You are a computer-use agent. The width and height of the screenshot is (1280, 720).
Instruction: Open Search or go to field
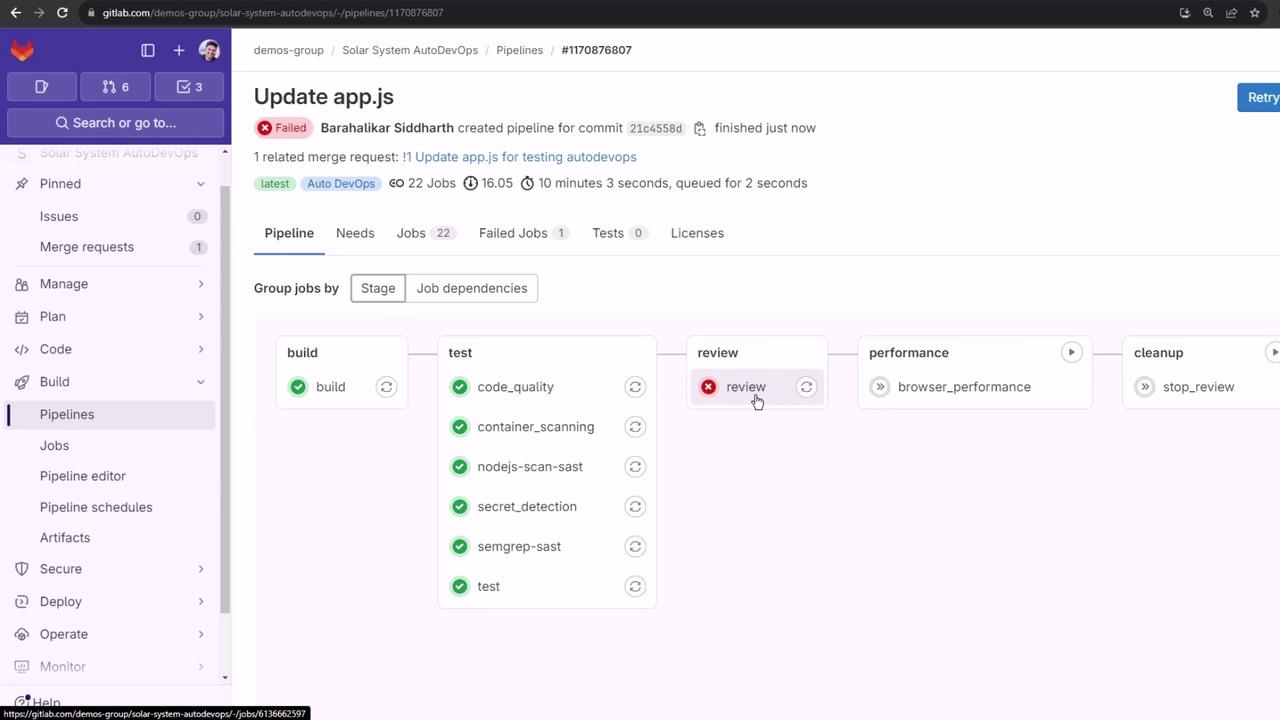click(116, 123)
